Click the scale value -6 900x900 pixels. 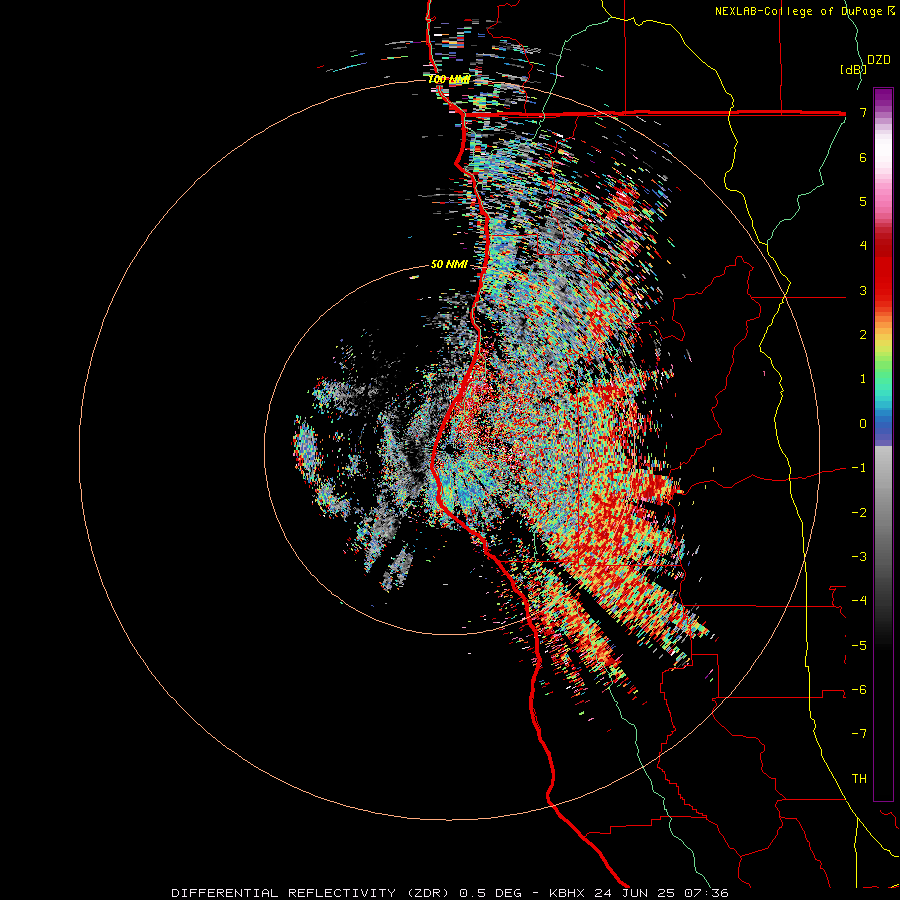[859, 690]
